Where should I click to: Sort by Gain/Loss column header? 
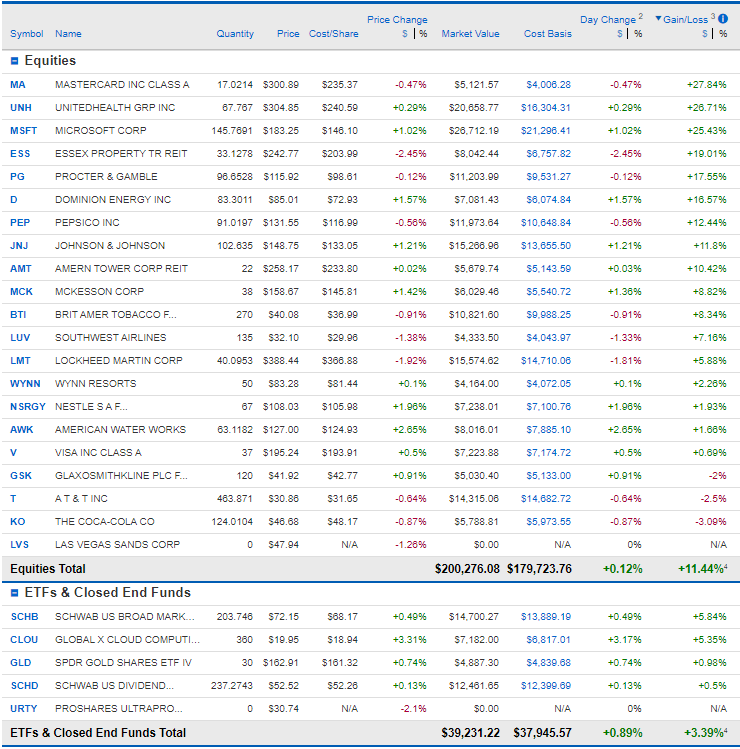pyautogui.click(x=685, y=20)
